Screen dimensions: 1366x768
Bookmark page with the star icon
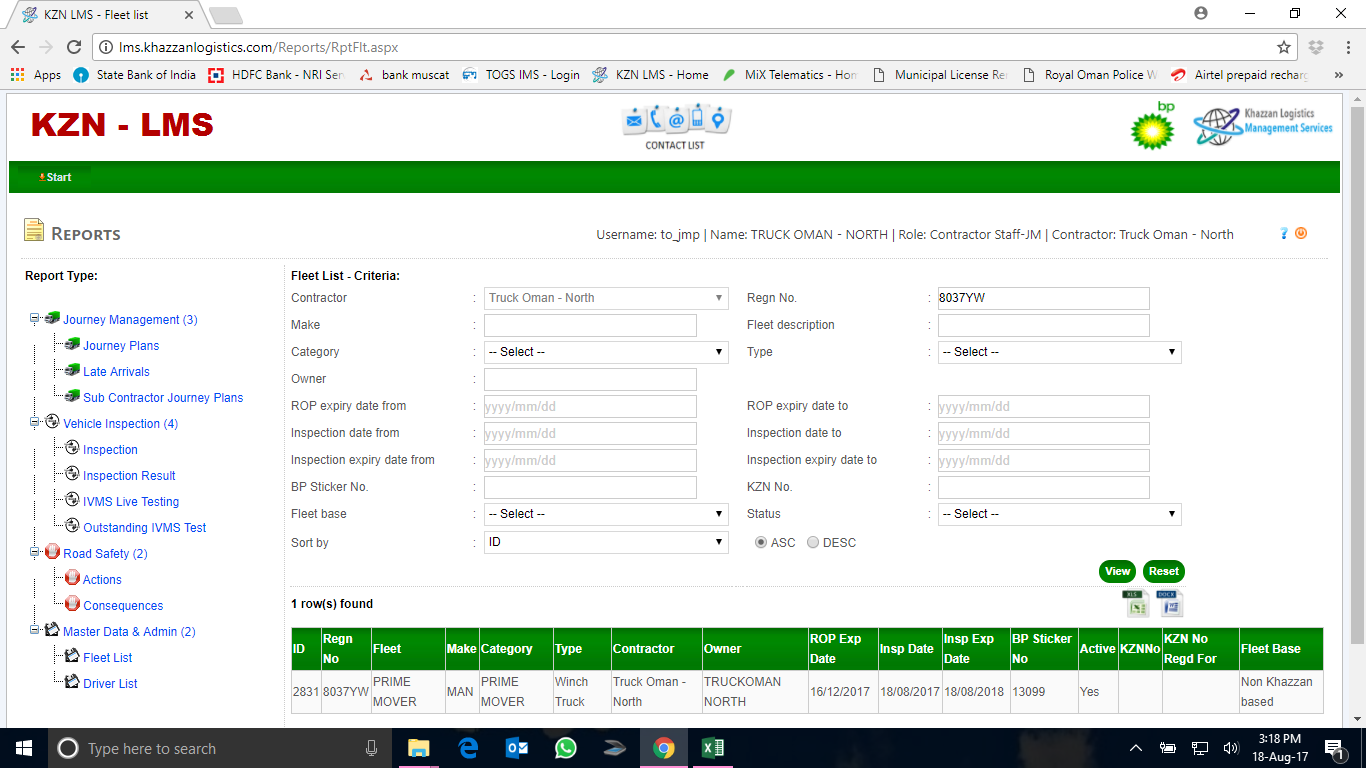coord(1284,47)
